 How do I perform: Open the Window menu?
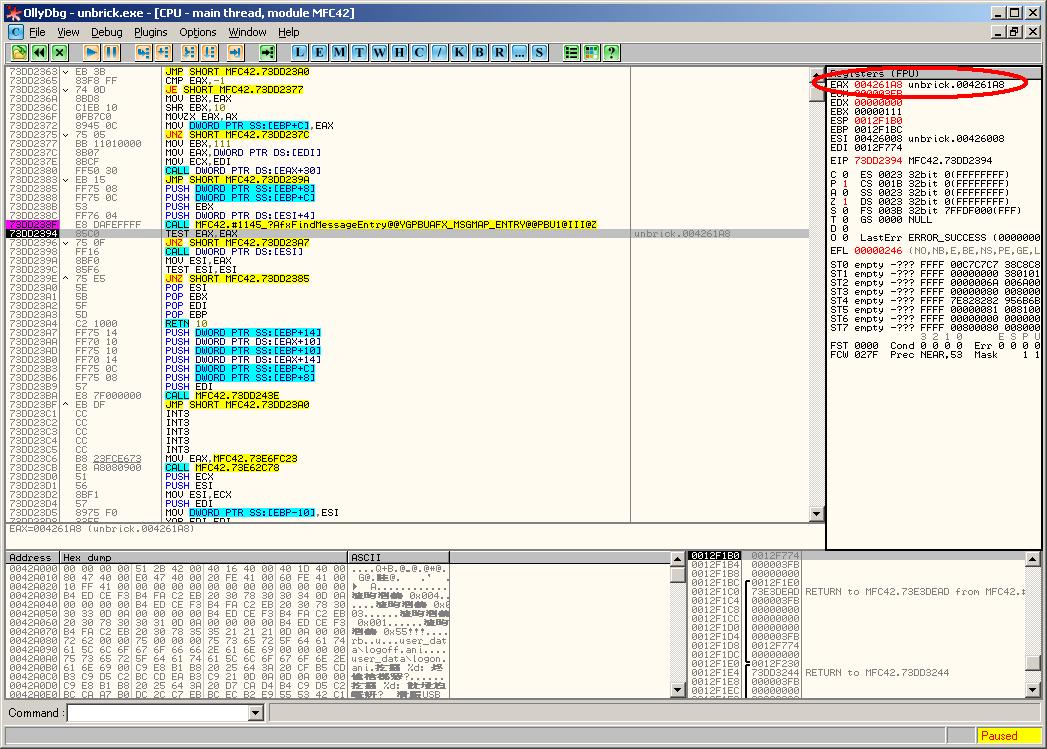coord(247,32)
